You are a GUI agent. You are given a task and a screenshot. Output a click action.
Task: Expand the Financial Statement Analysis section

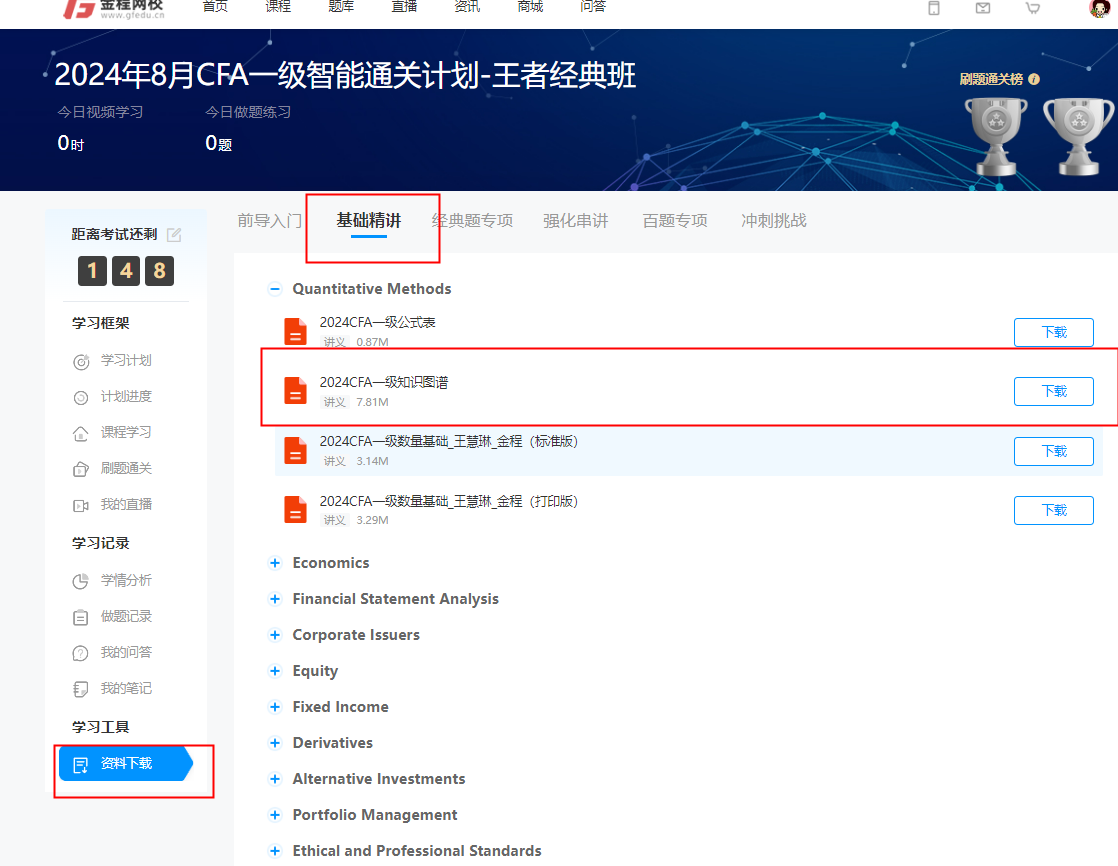coord(275,599)
